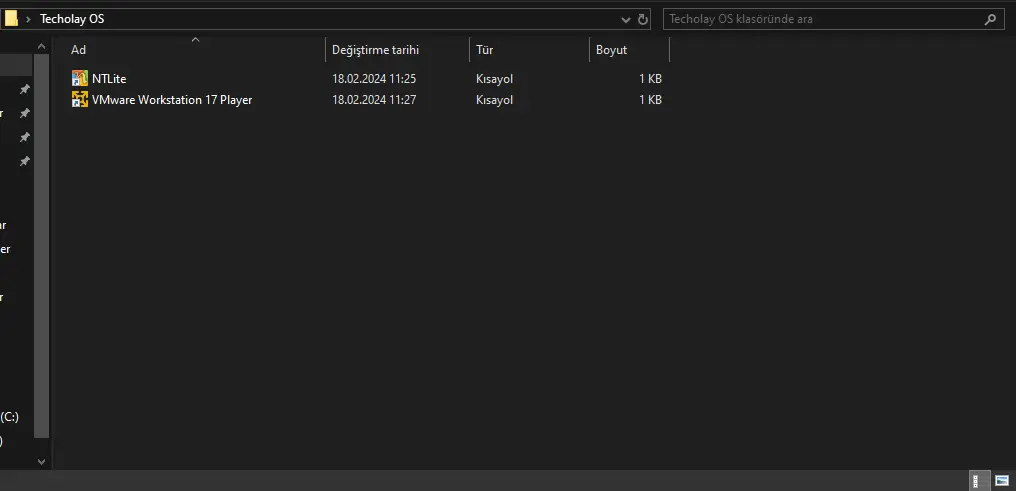Screen dimensions: 1016x491
Task: Click 1 KB size in VMware row
Action: coord(650,100)
